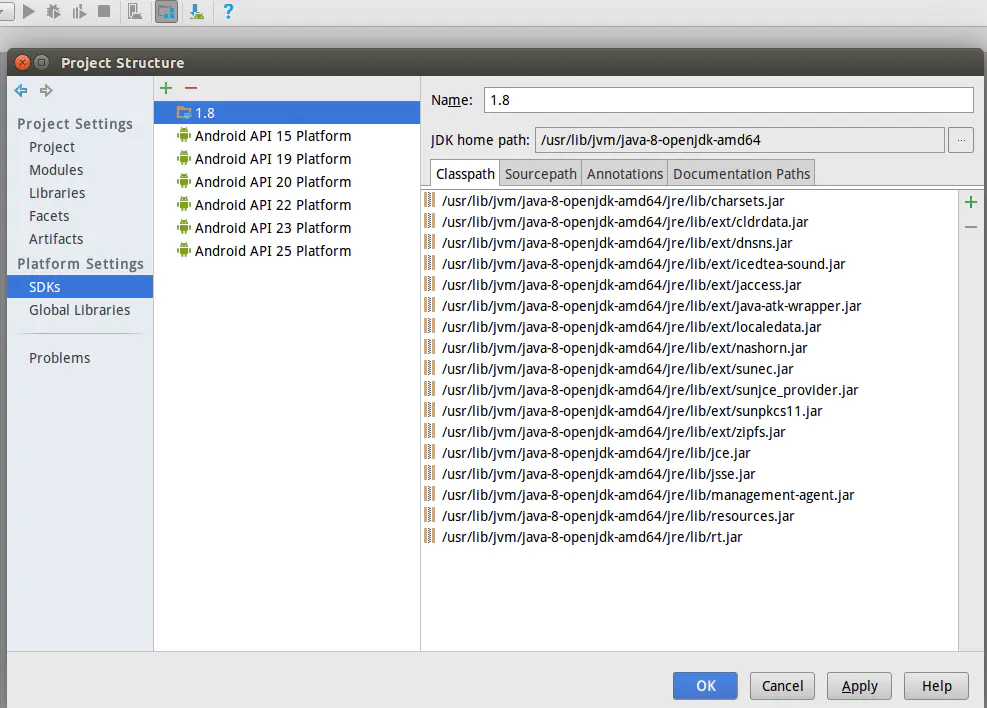Screen dimensions: 987x708
Task: Switch to the Classpath tab
Action: click(465, 174)
